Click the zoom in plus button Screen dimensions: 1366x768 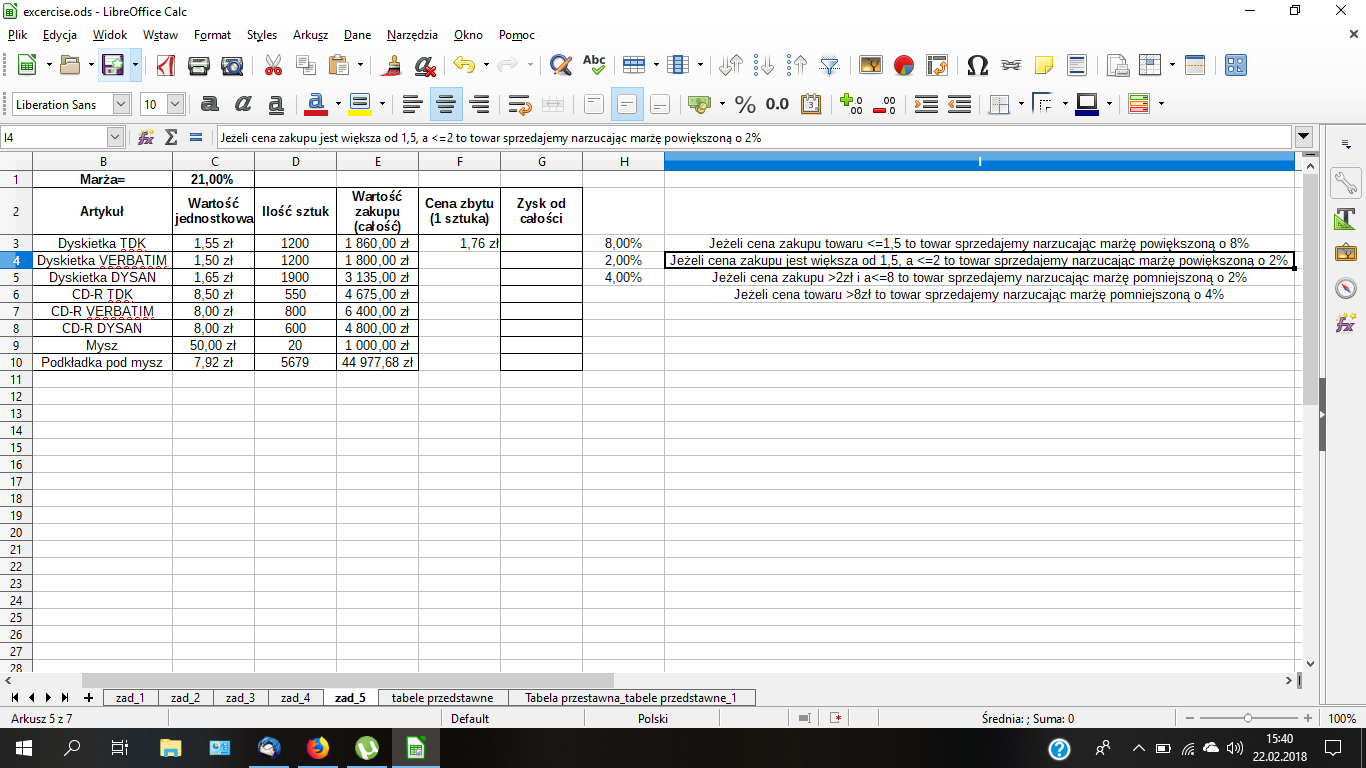pyautogui.click(x=1308, y=718)
